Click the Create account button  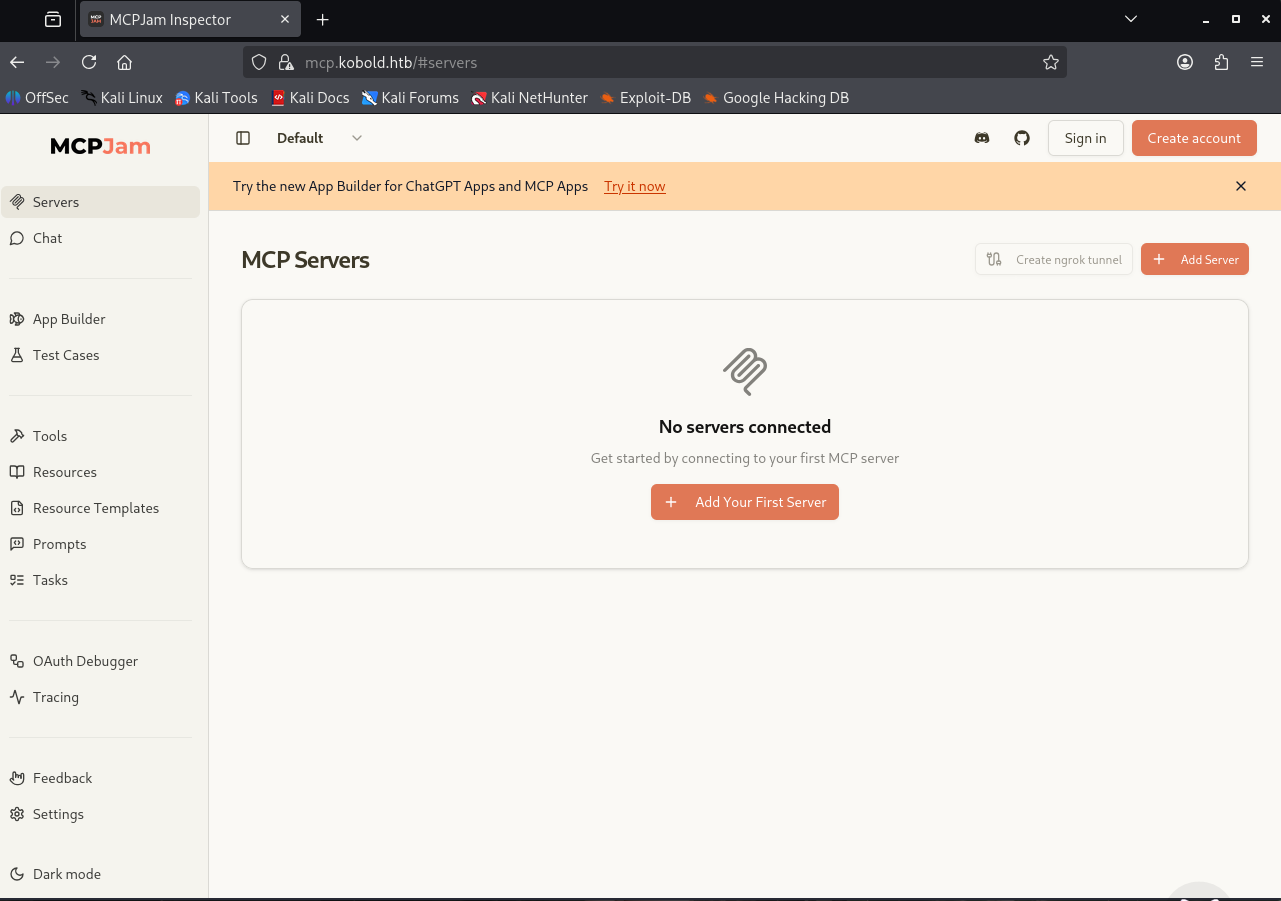click(1193, 138)
